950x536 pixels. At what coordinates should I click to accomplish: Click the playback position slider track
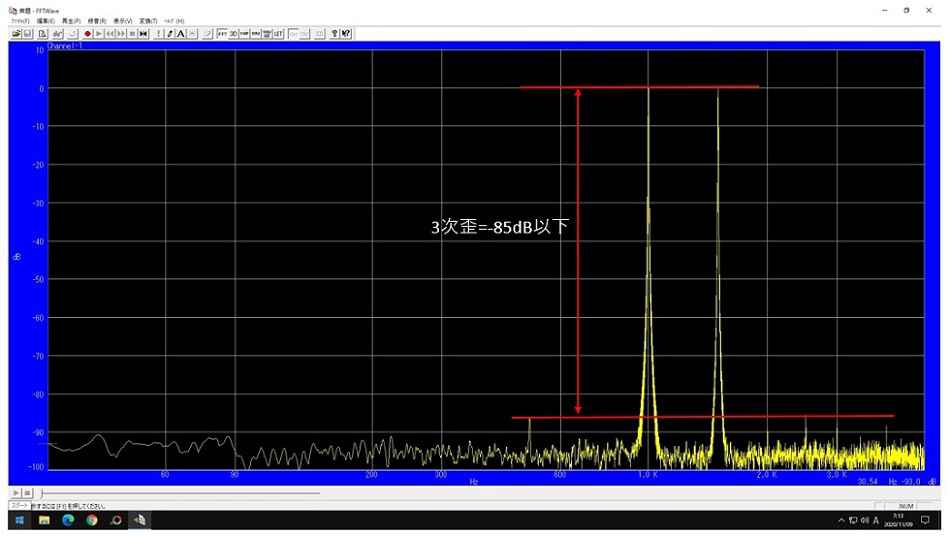point(180,493)
